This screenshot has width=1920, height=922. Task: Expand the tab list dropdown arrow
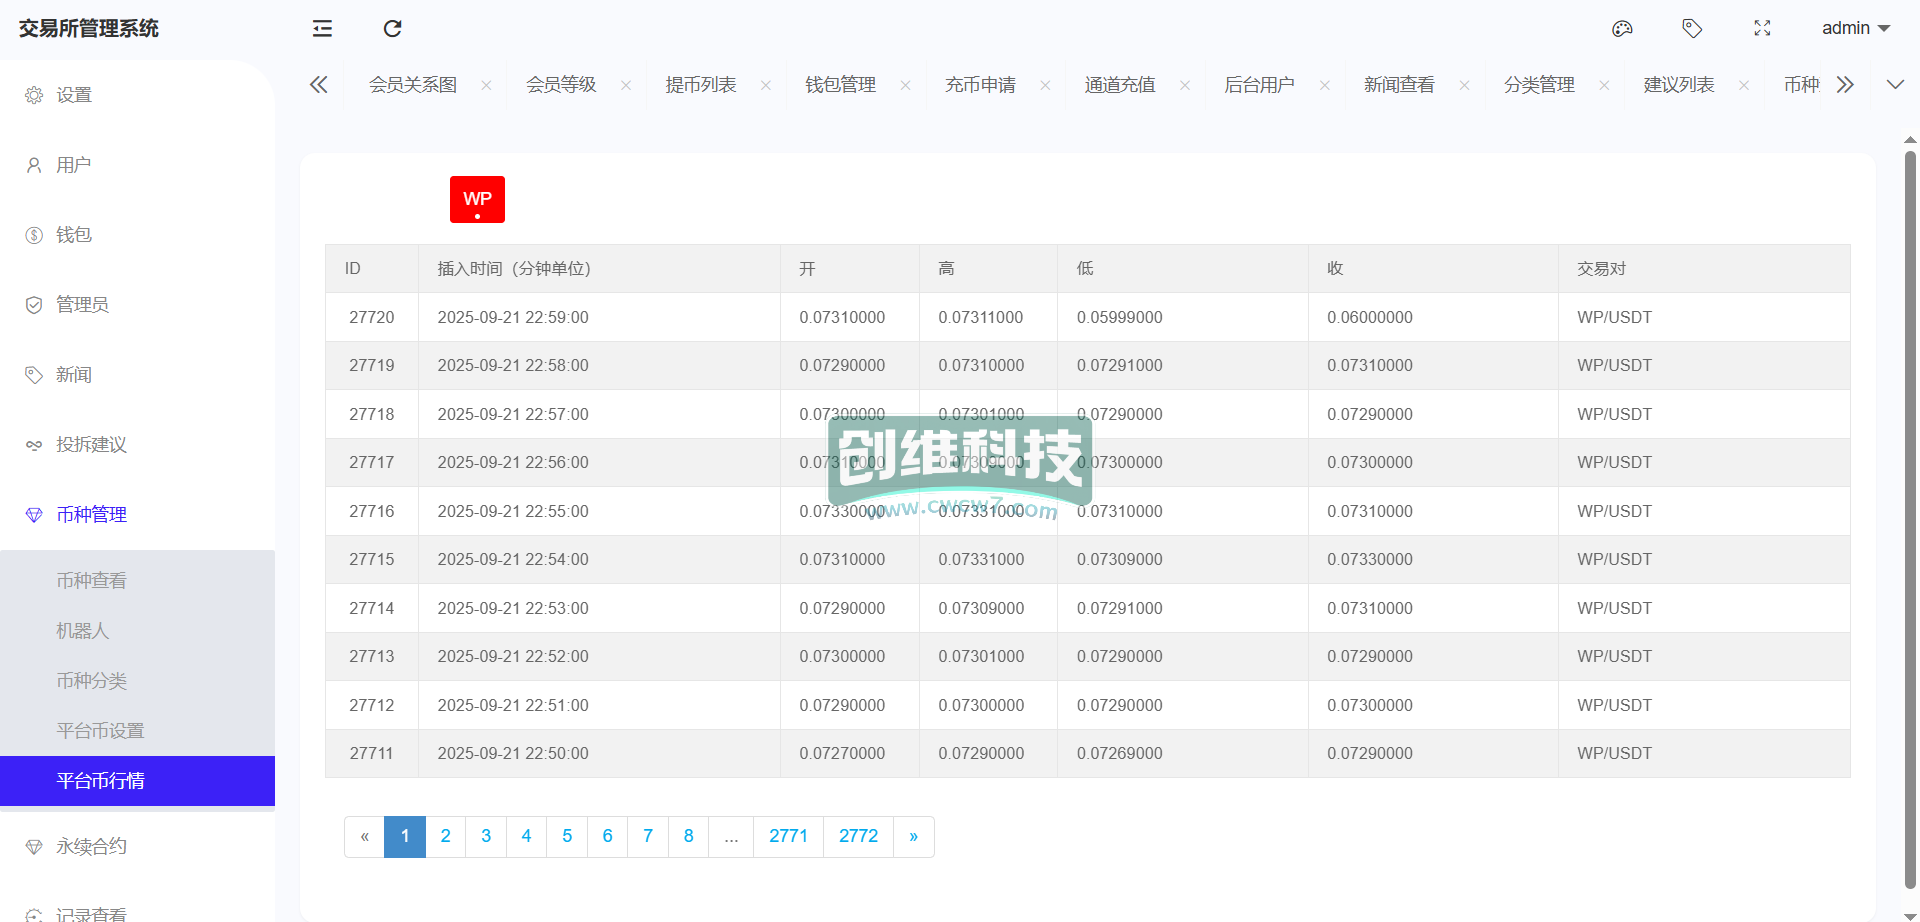[x=1895, y=85]
